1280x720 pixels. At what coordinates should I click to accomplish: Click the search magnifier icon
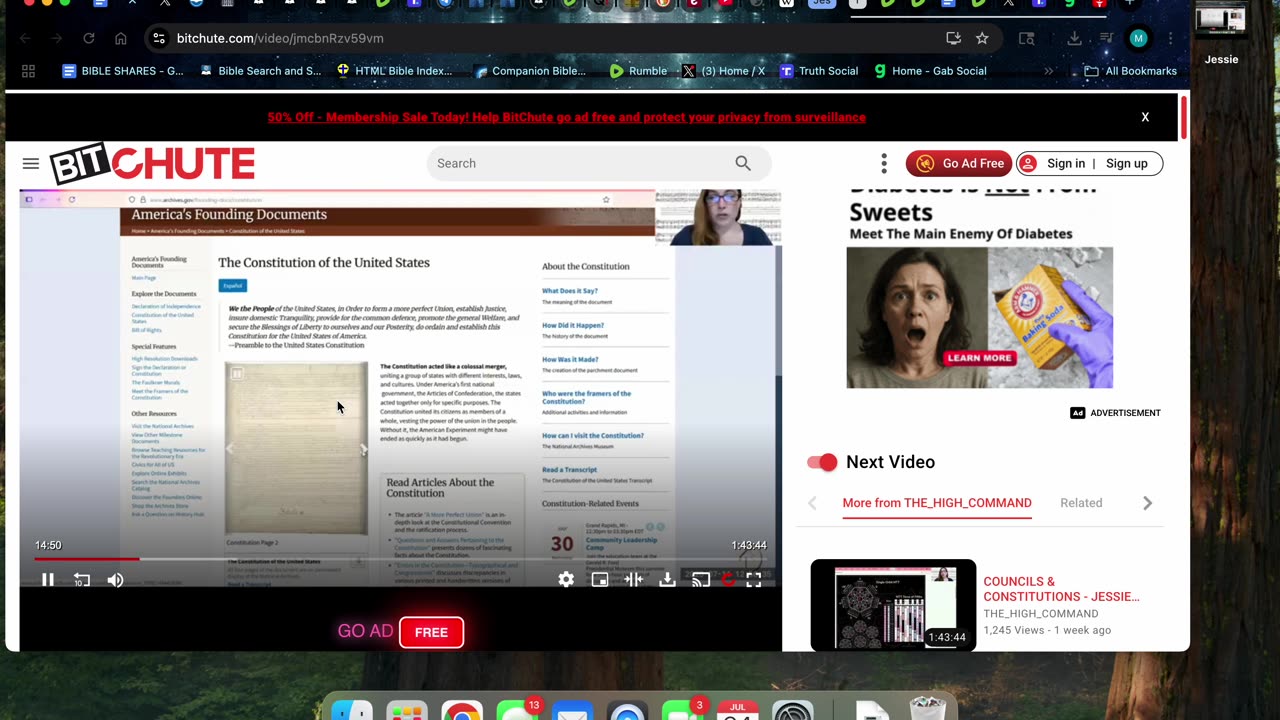(x=743, y=163)
